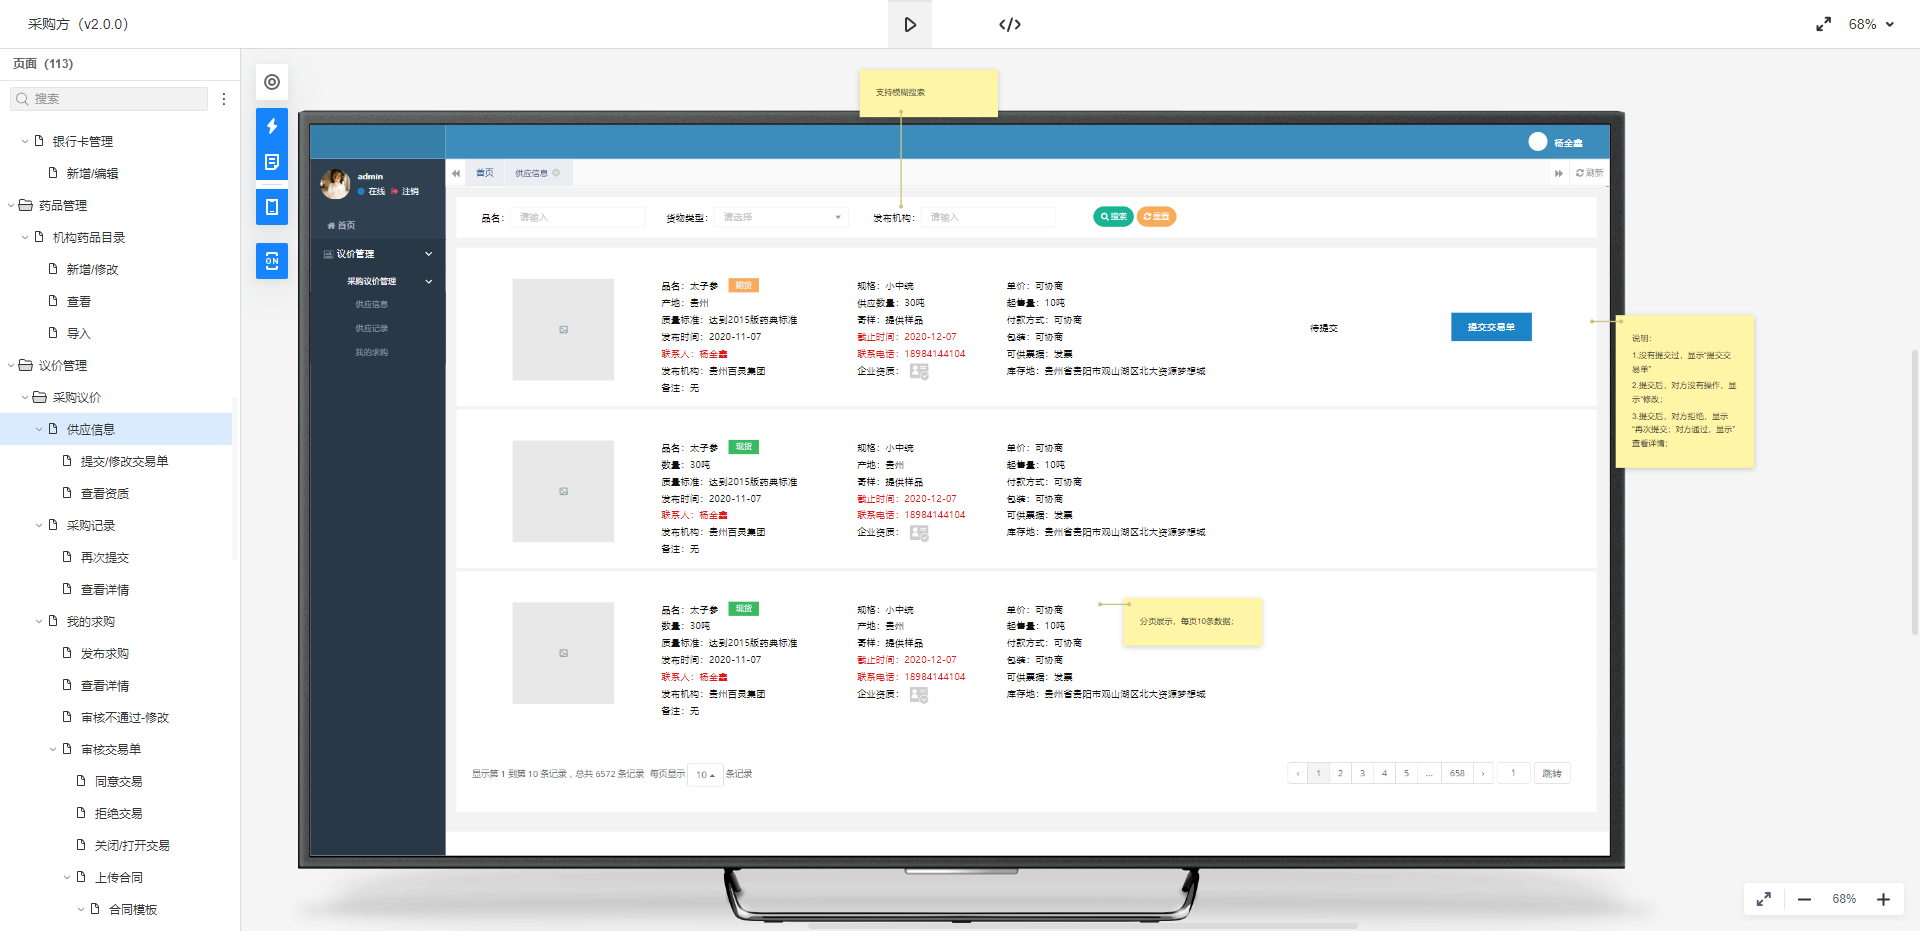
Task: Click the device frame icon in the vertical toolbar
Action: (x=272, y=207)
